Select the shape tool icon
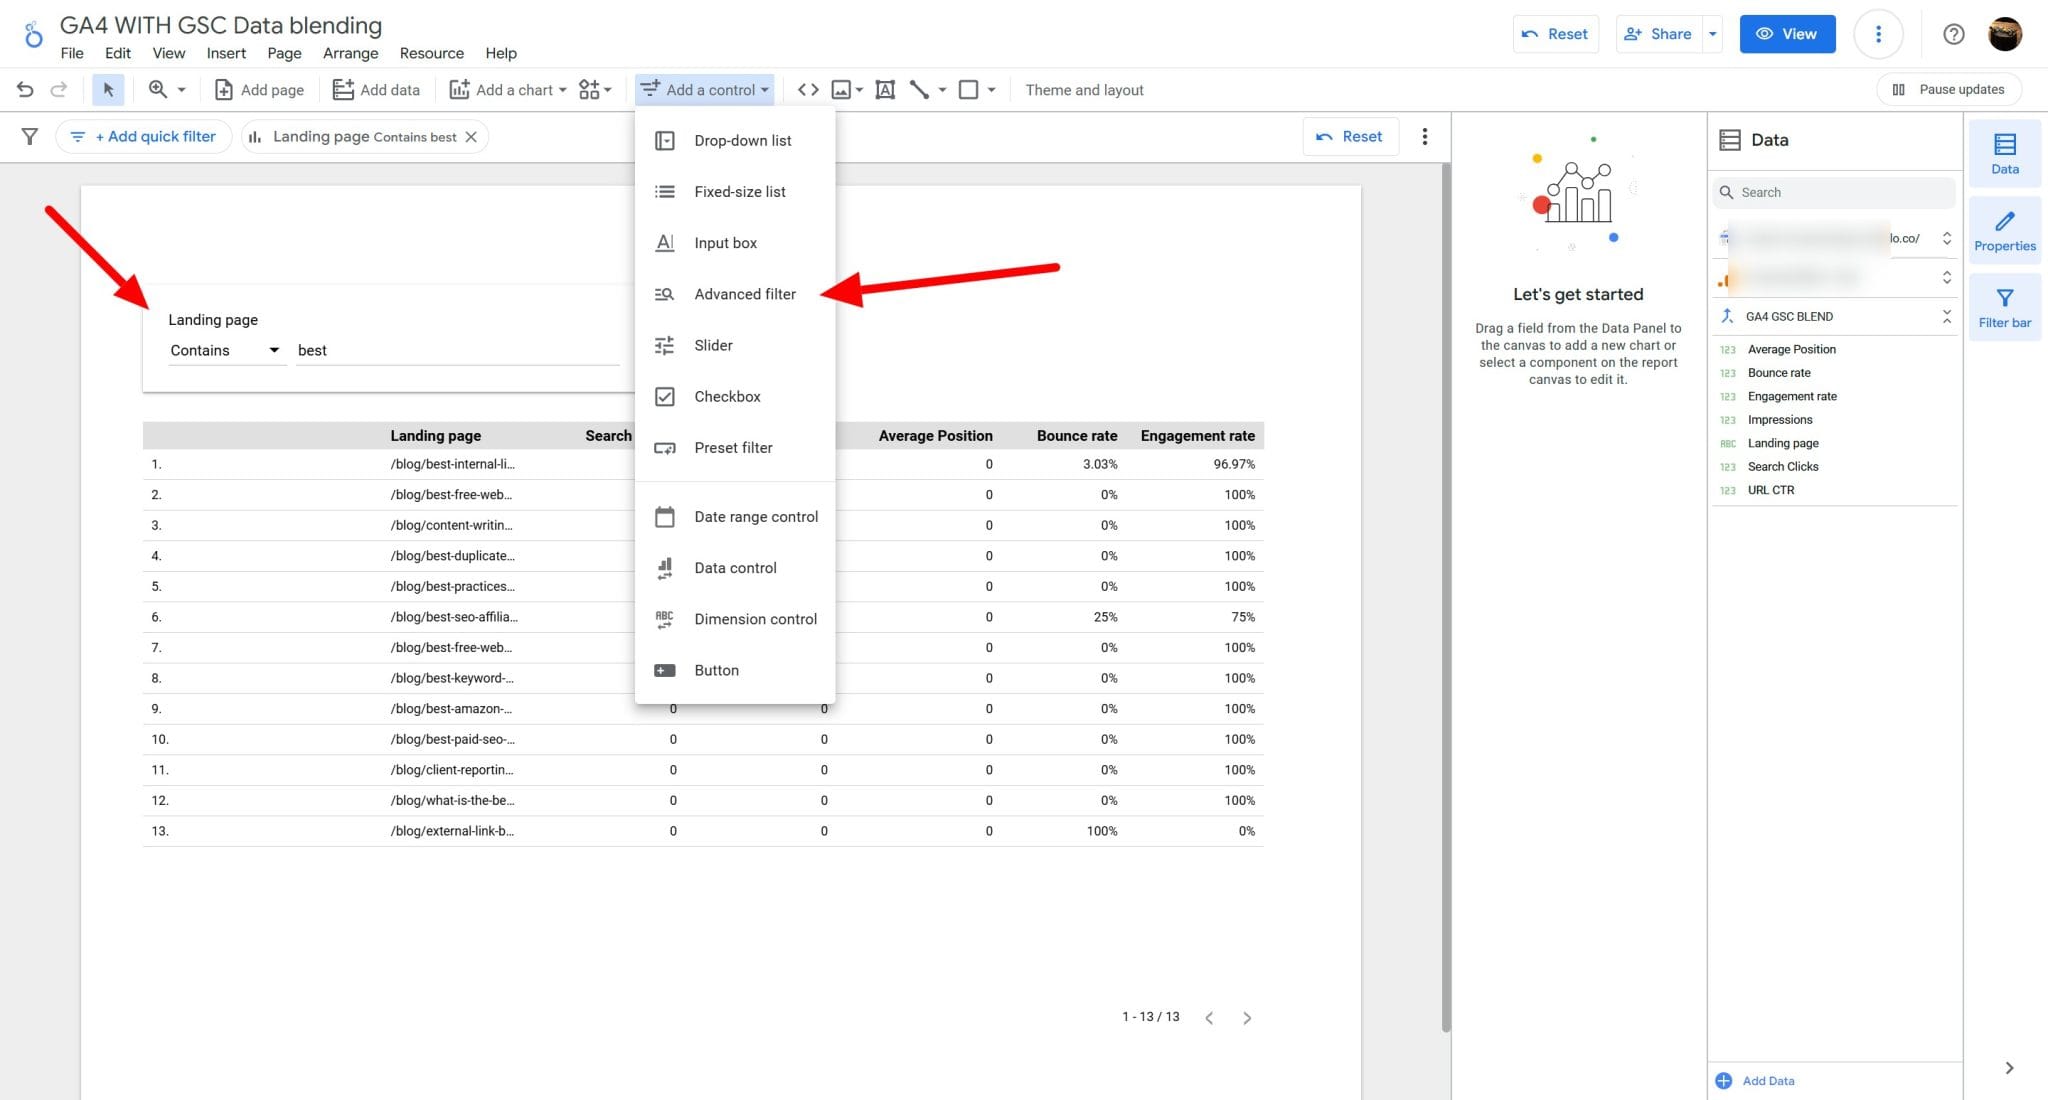This screenshot has height=1100, width=2048. tap(966, 89)
